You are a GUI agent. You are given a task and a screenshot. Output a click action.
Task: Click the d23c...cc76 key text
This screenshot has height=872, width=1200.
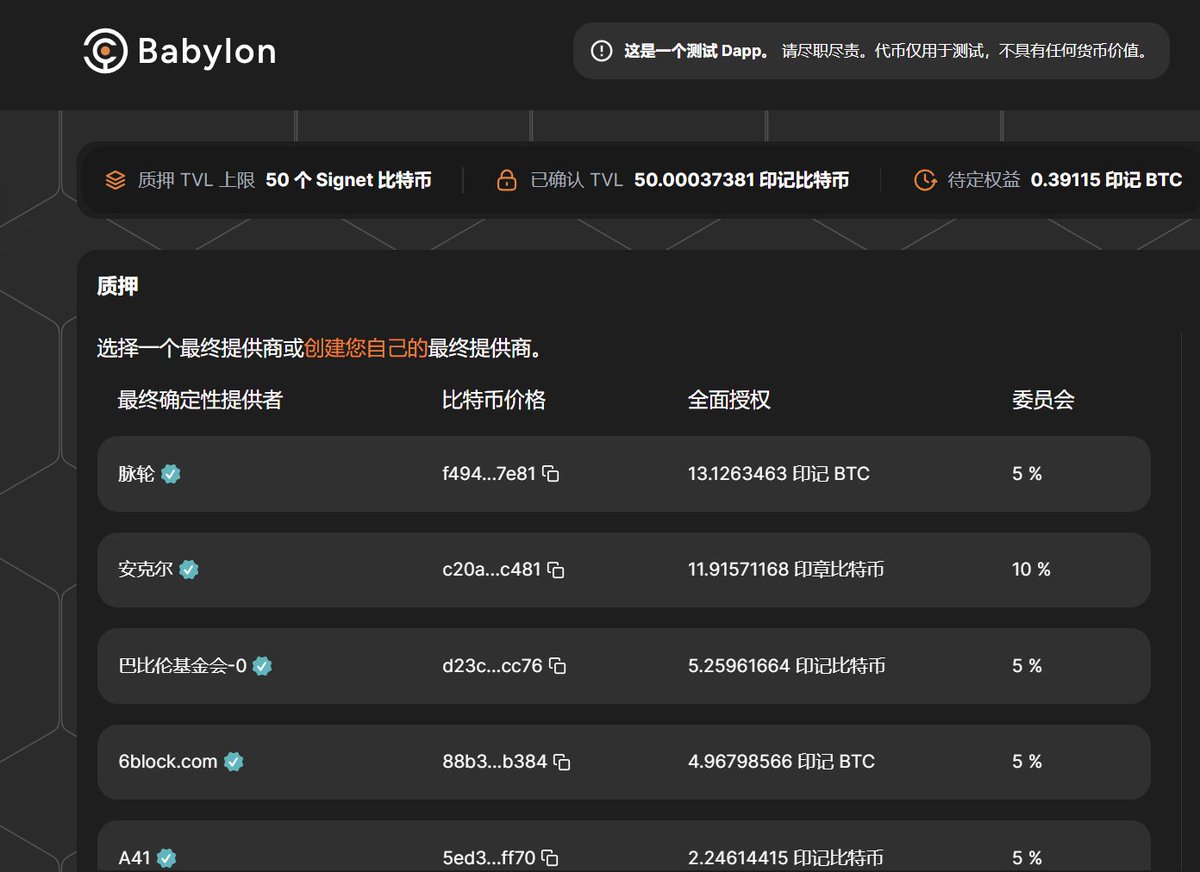(x=492, y=666)
